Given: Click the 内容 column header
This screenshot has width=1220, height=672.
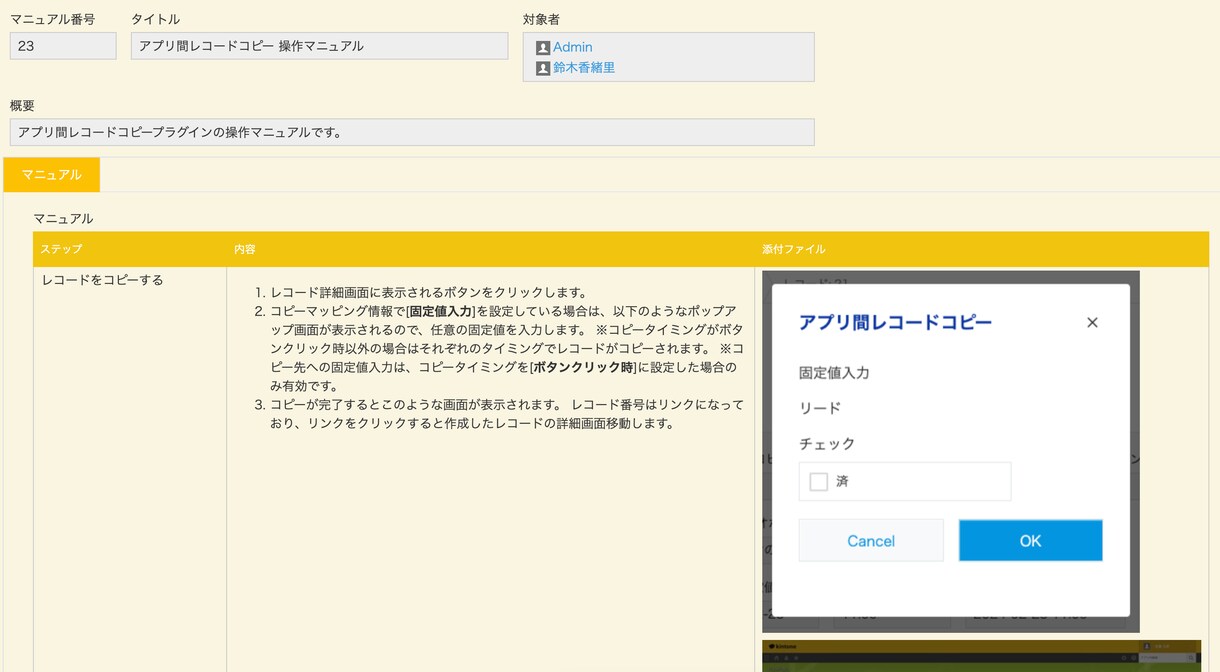Looking at the screenshot, I should [x=490, y=249].
